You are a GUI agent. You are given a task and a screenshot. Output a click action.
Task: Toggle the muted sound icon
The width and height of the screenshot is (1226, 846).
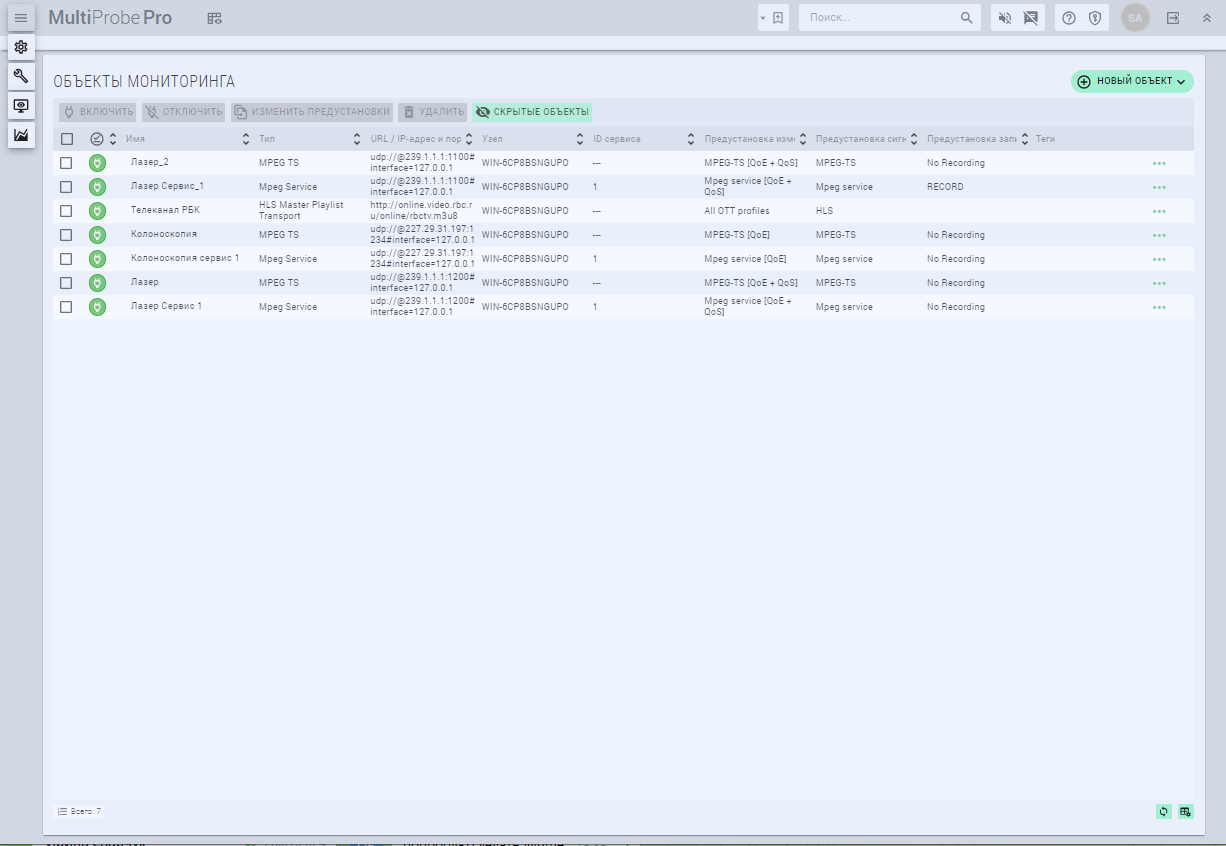coord(1005,18)
